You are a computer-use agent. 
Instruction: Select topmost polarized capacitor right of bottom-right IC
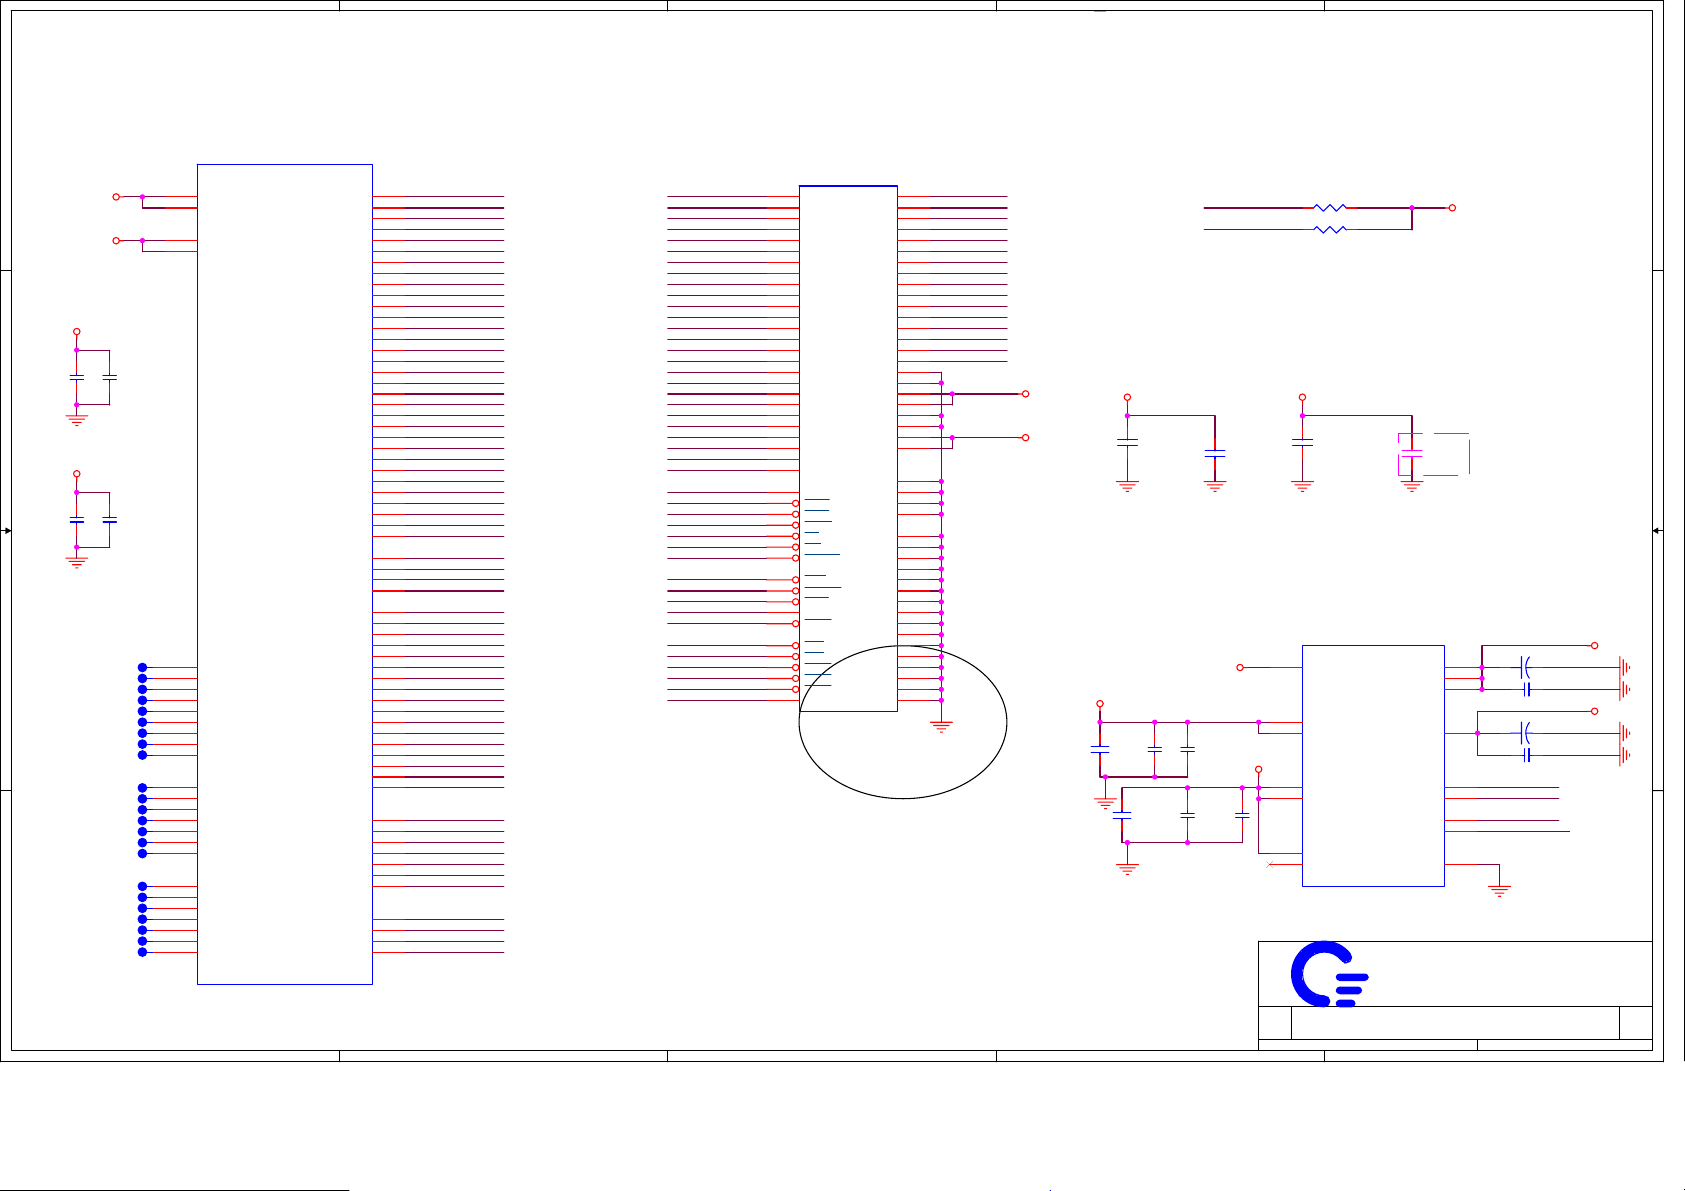[x=1525, y=667]
